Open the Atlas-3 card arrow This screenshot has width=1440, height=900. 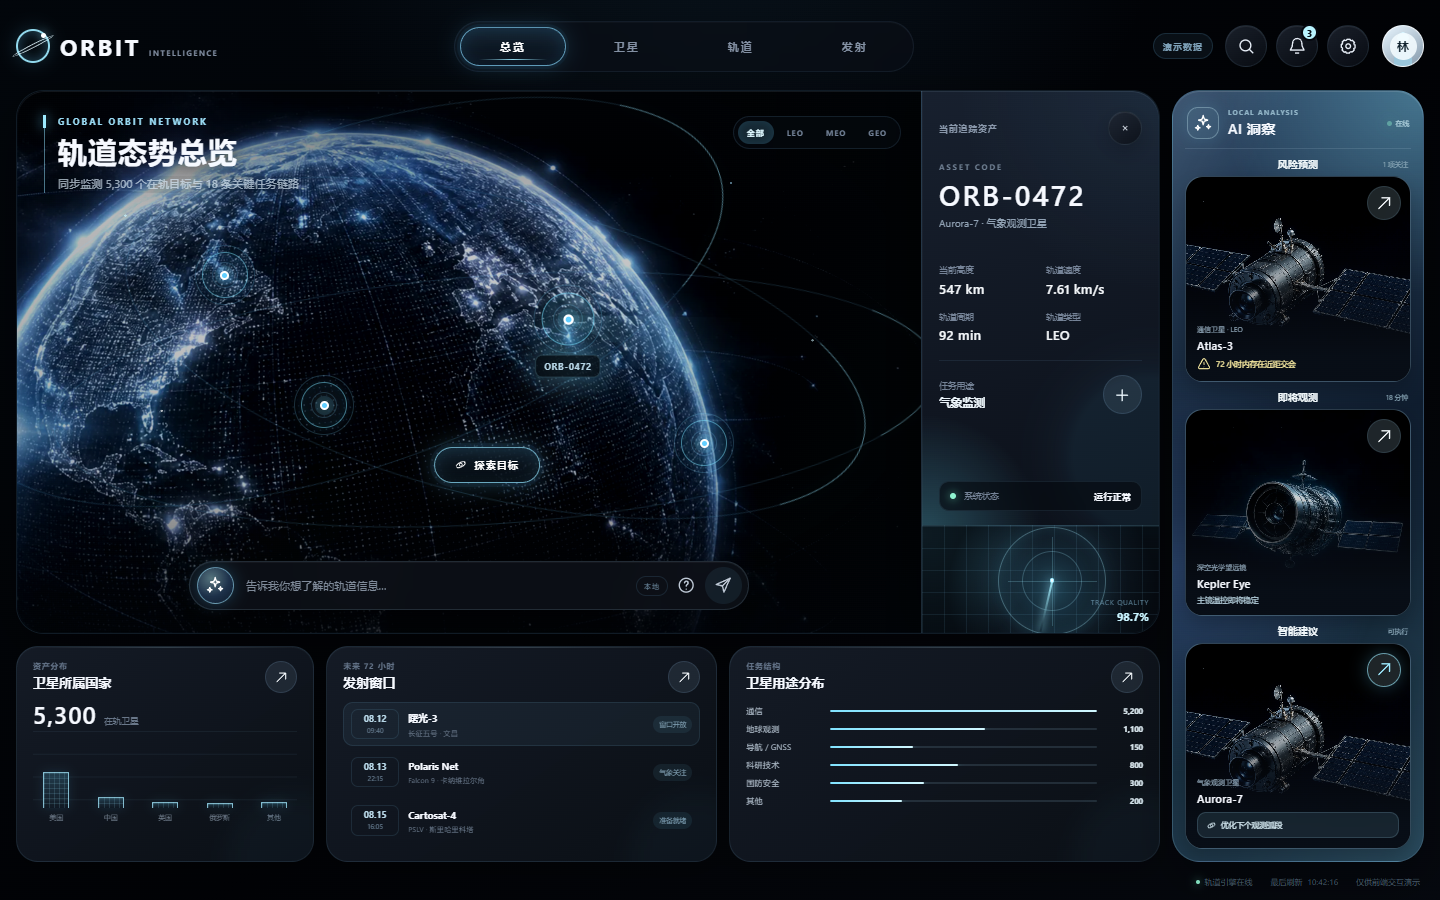[x=1384, y=203]
